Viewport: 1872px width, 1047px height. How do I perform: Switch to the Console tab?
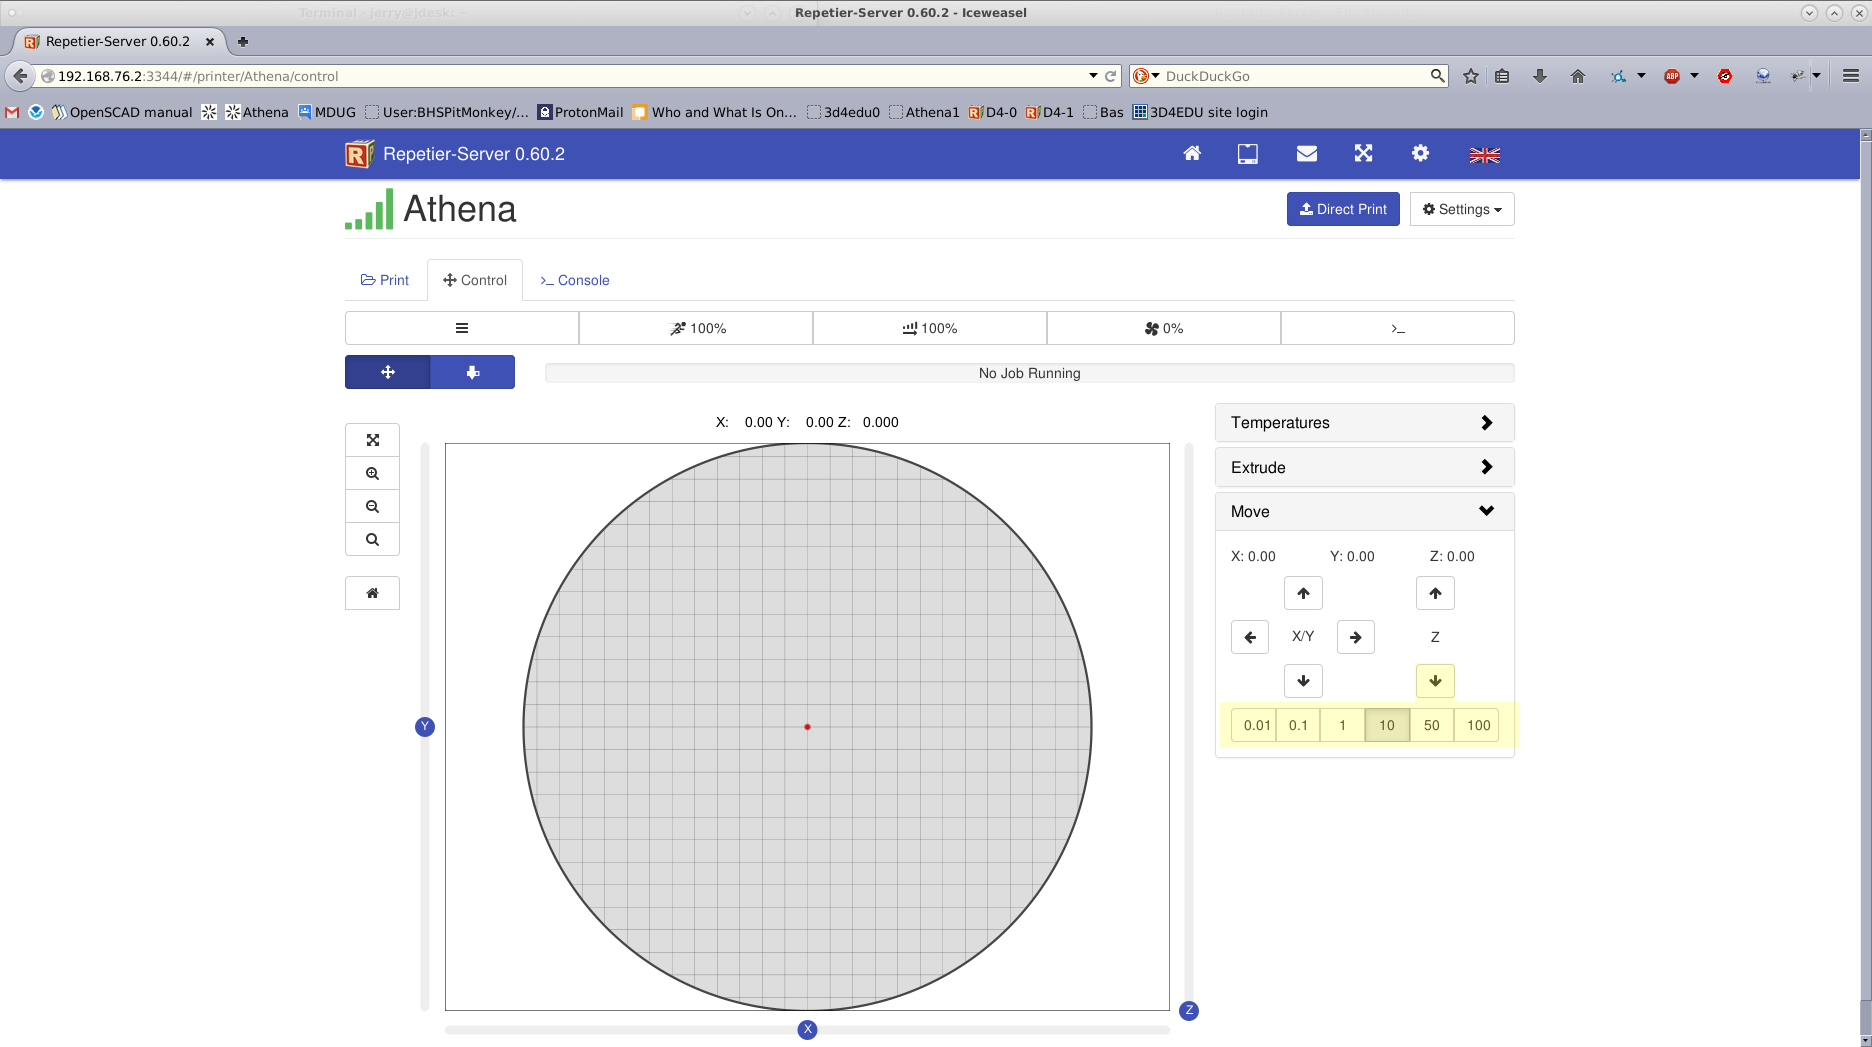[575, 280]
